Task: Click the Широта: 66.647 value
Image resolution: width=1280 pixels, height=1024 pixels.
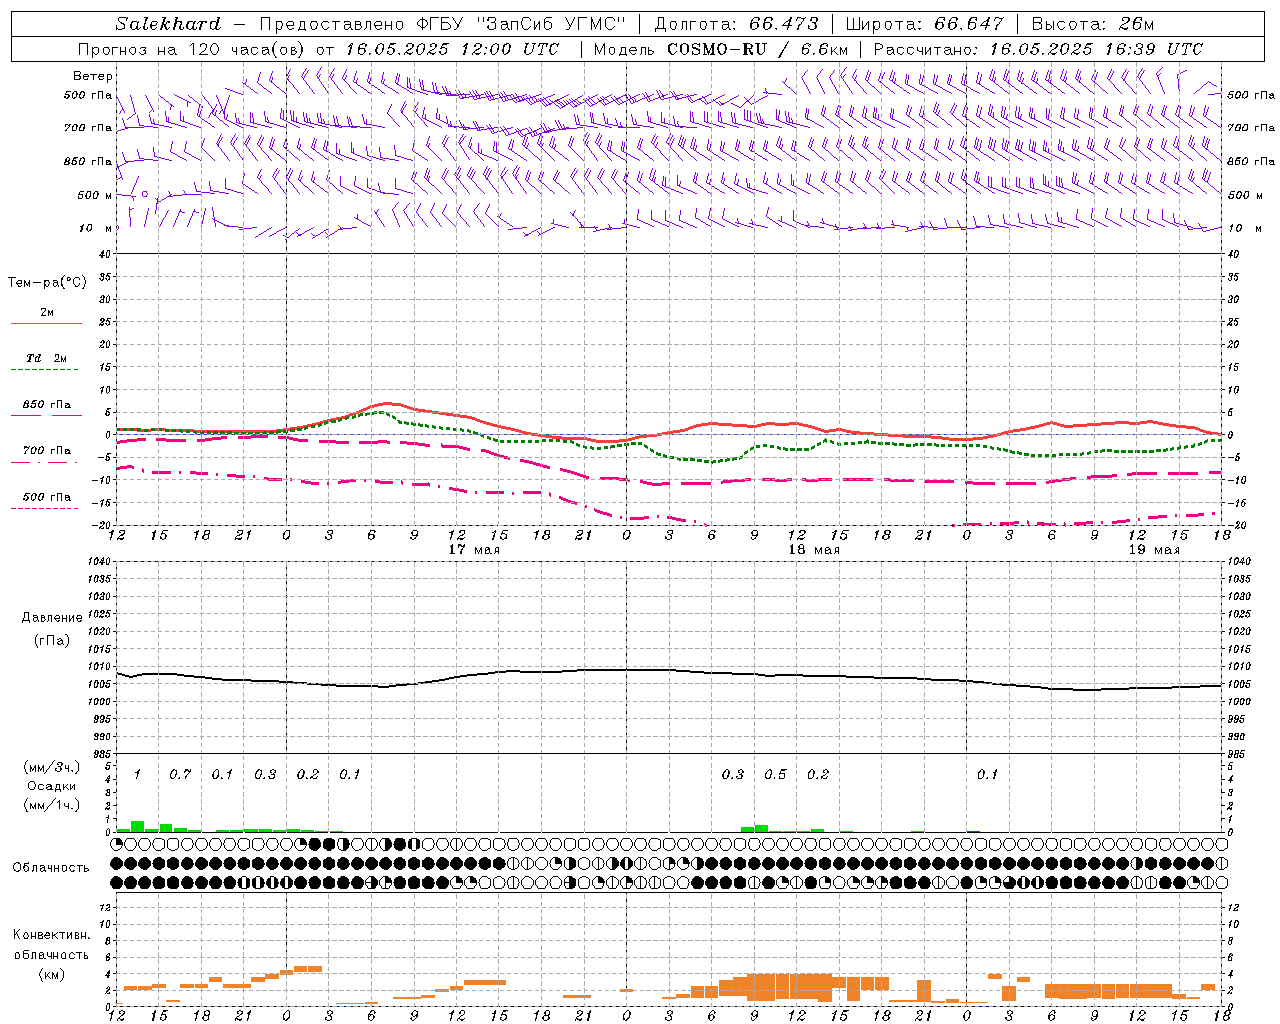Action: click(x=924, y=24)
